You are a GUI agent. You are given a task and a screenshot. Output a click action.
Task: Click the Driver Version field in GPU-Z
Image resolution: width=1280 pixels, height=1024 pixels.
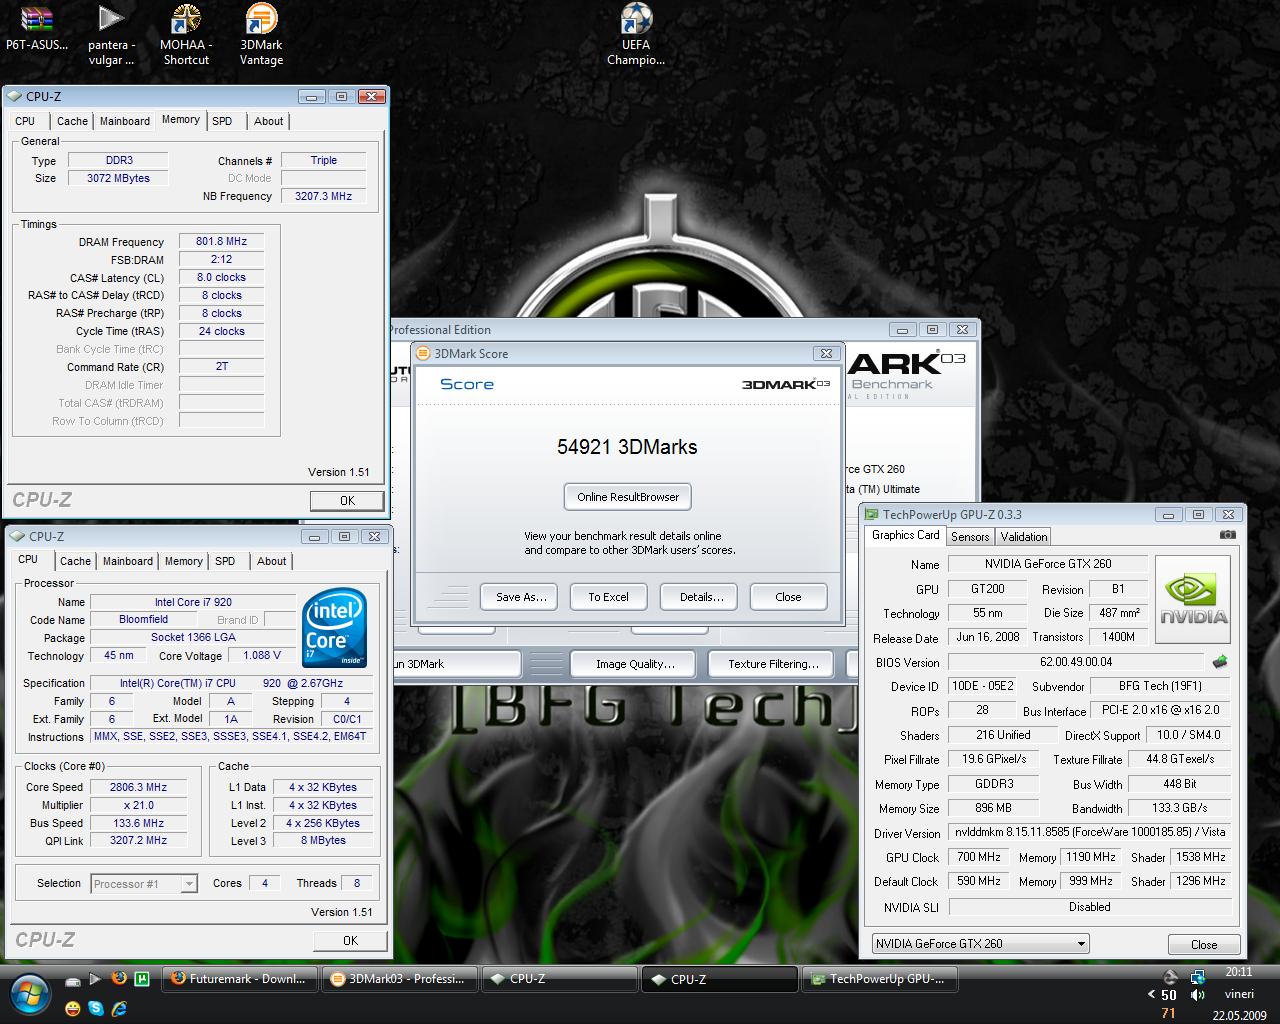coord(1088,832)
